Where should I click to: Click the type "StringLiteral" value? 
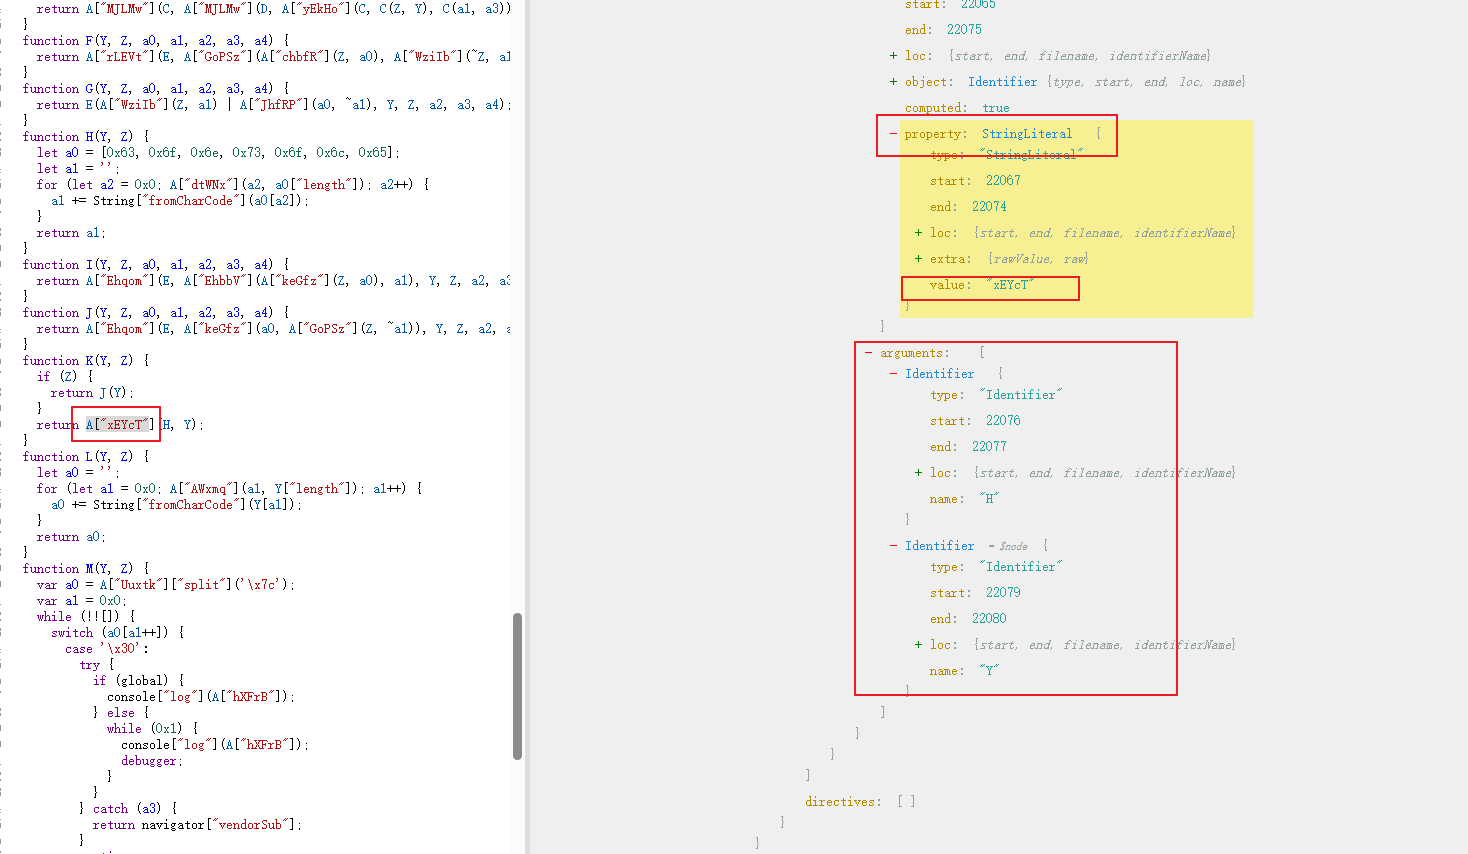(1031, 155)
